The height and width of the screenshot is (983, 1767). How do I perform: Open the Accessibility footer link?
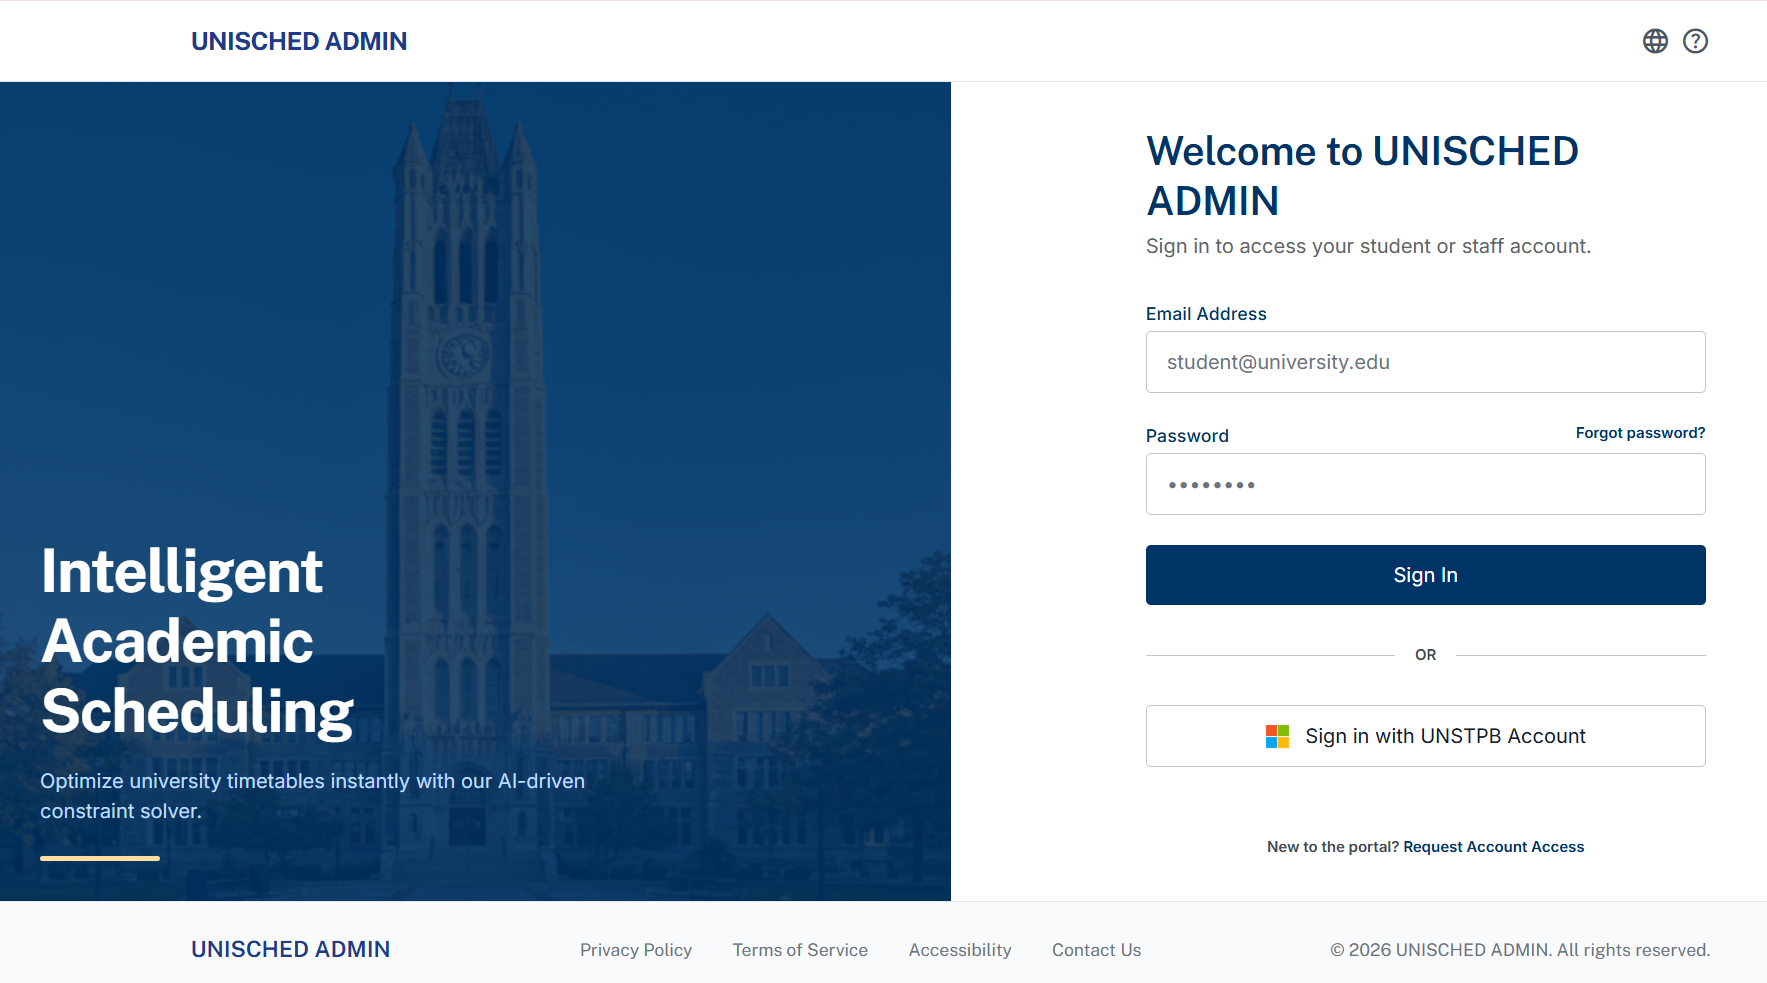point(960,950)
